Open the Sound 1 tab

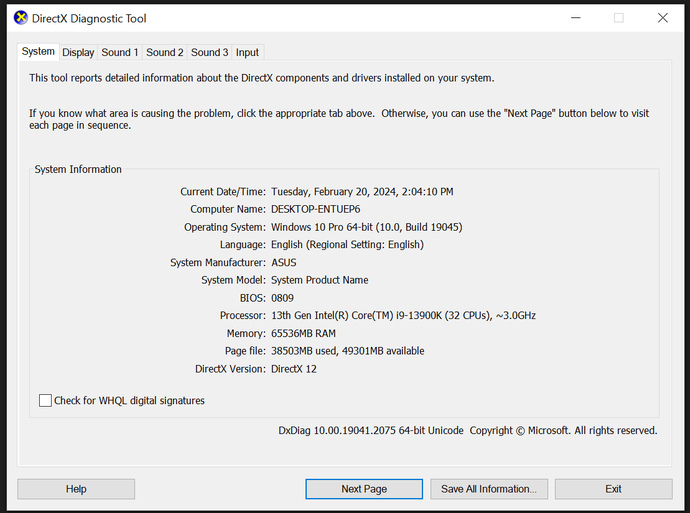[x=120, y=52]
